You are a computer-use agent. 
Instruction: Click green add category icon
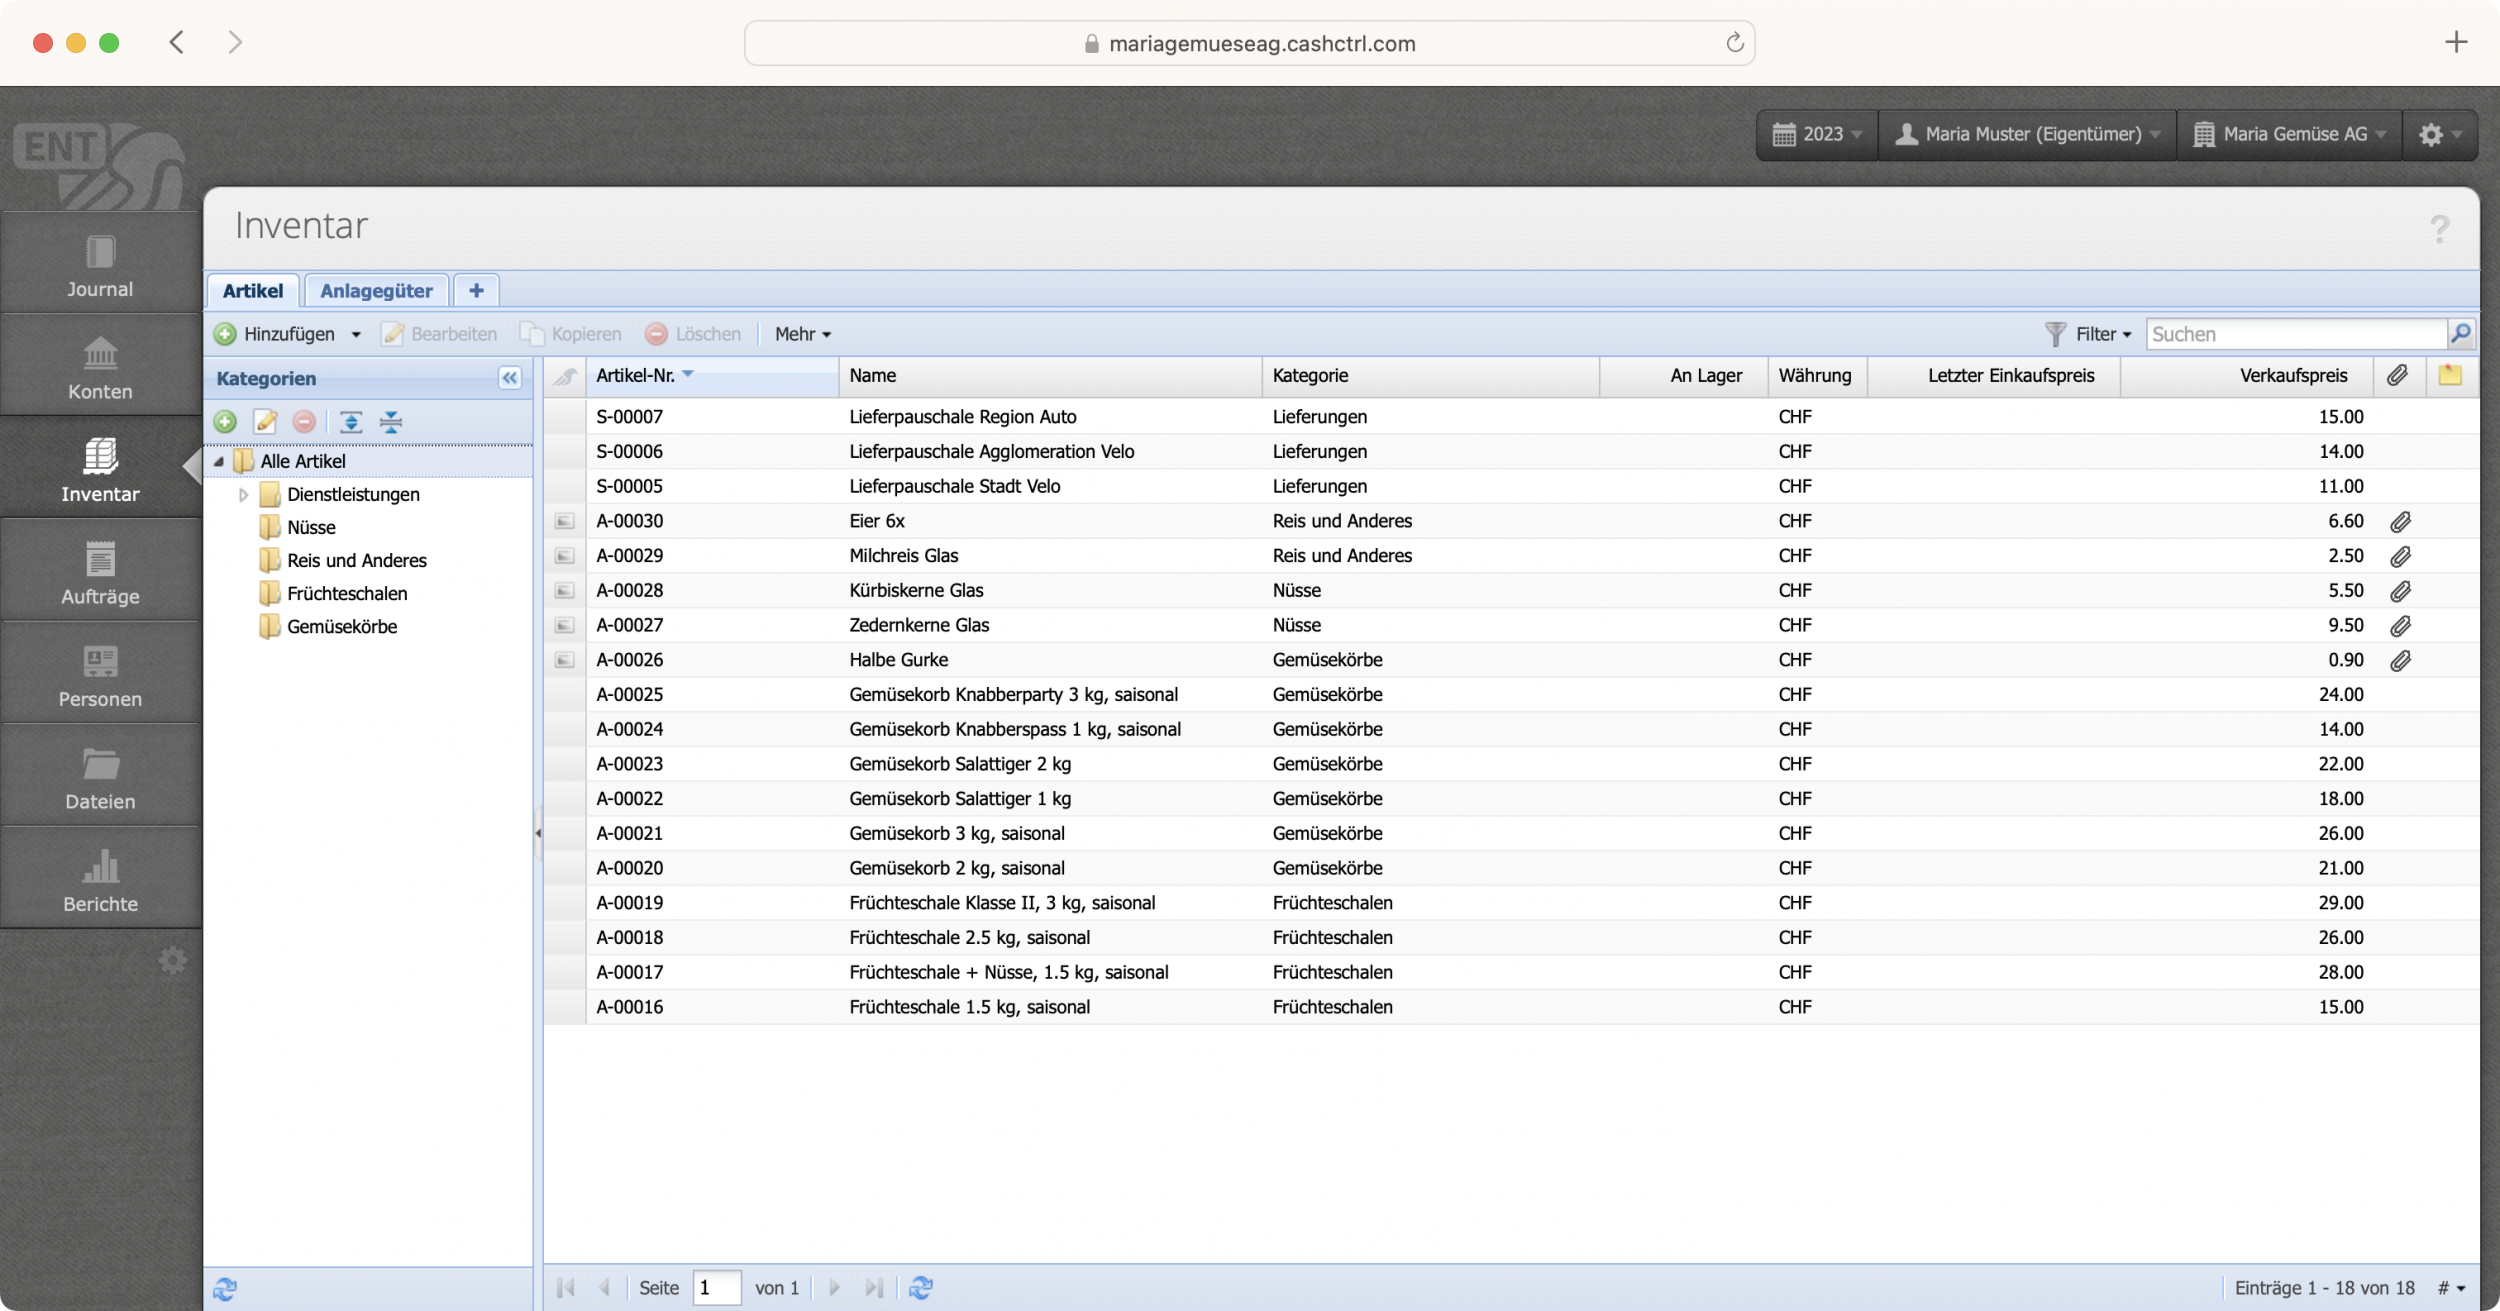click(x=225, y=422)
